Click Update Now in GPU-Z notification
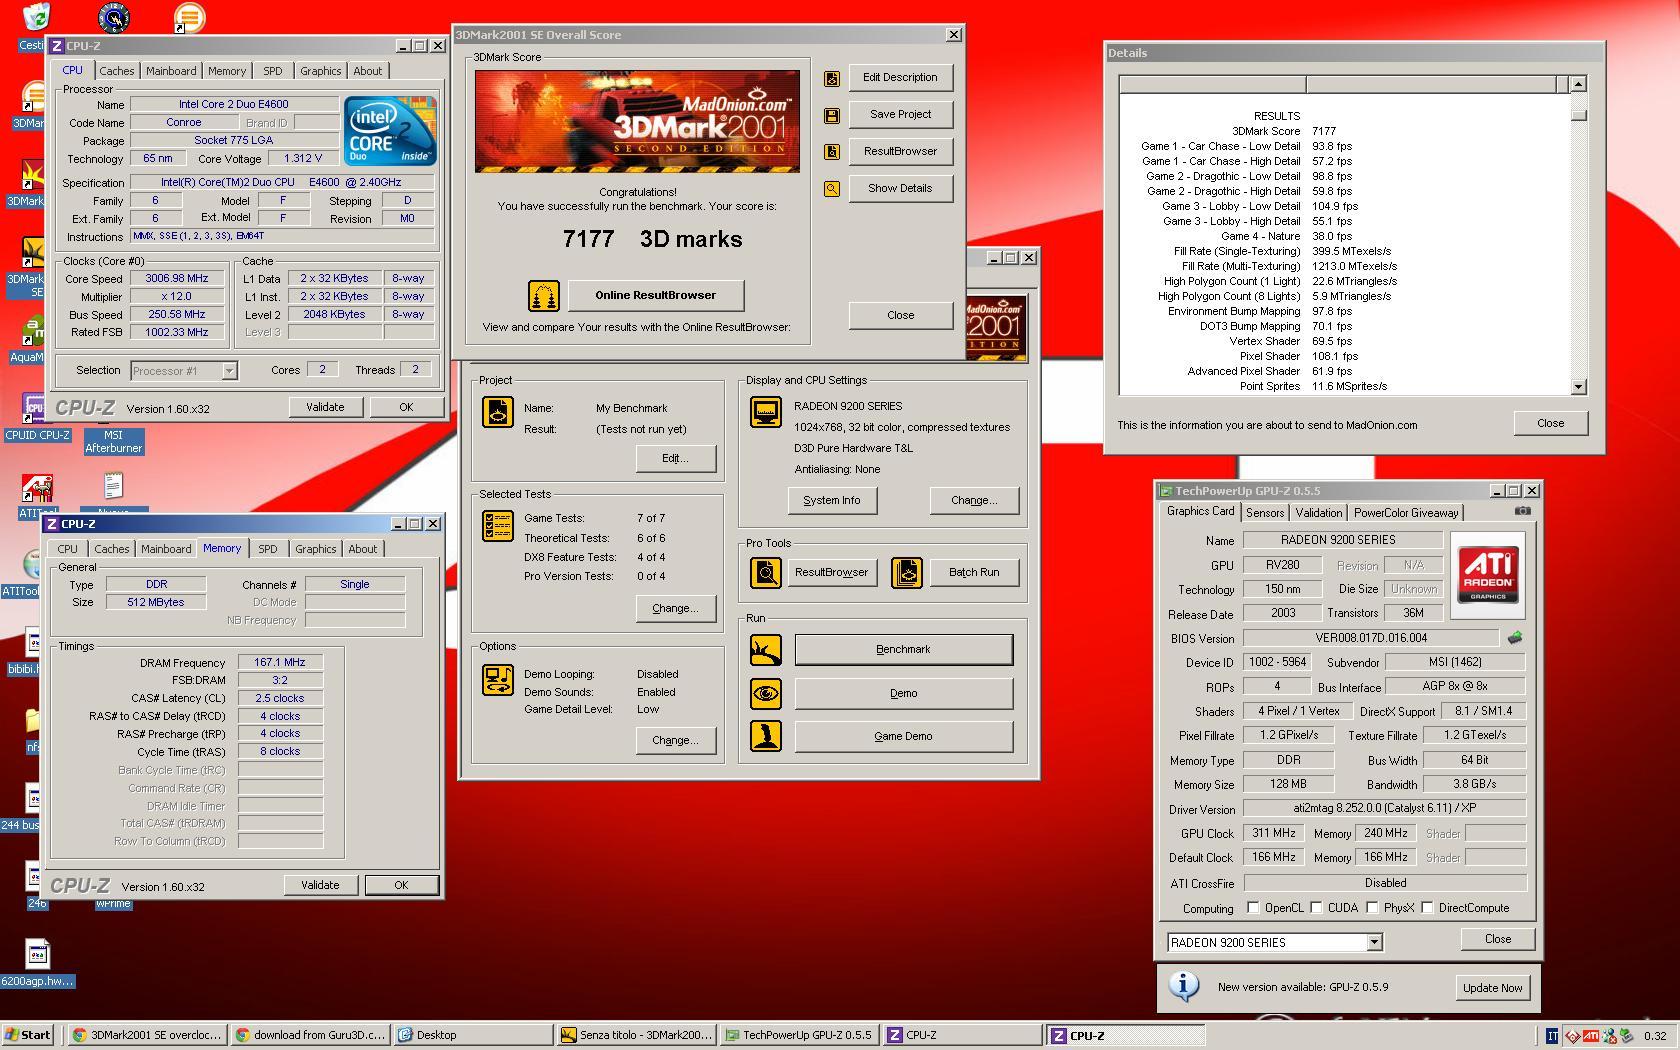 tap(1492, 987)
